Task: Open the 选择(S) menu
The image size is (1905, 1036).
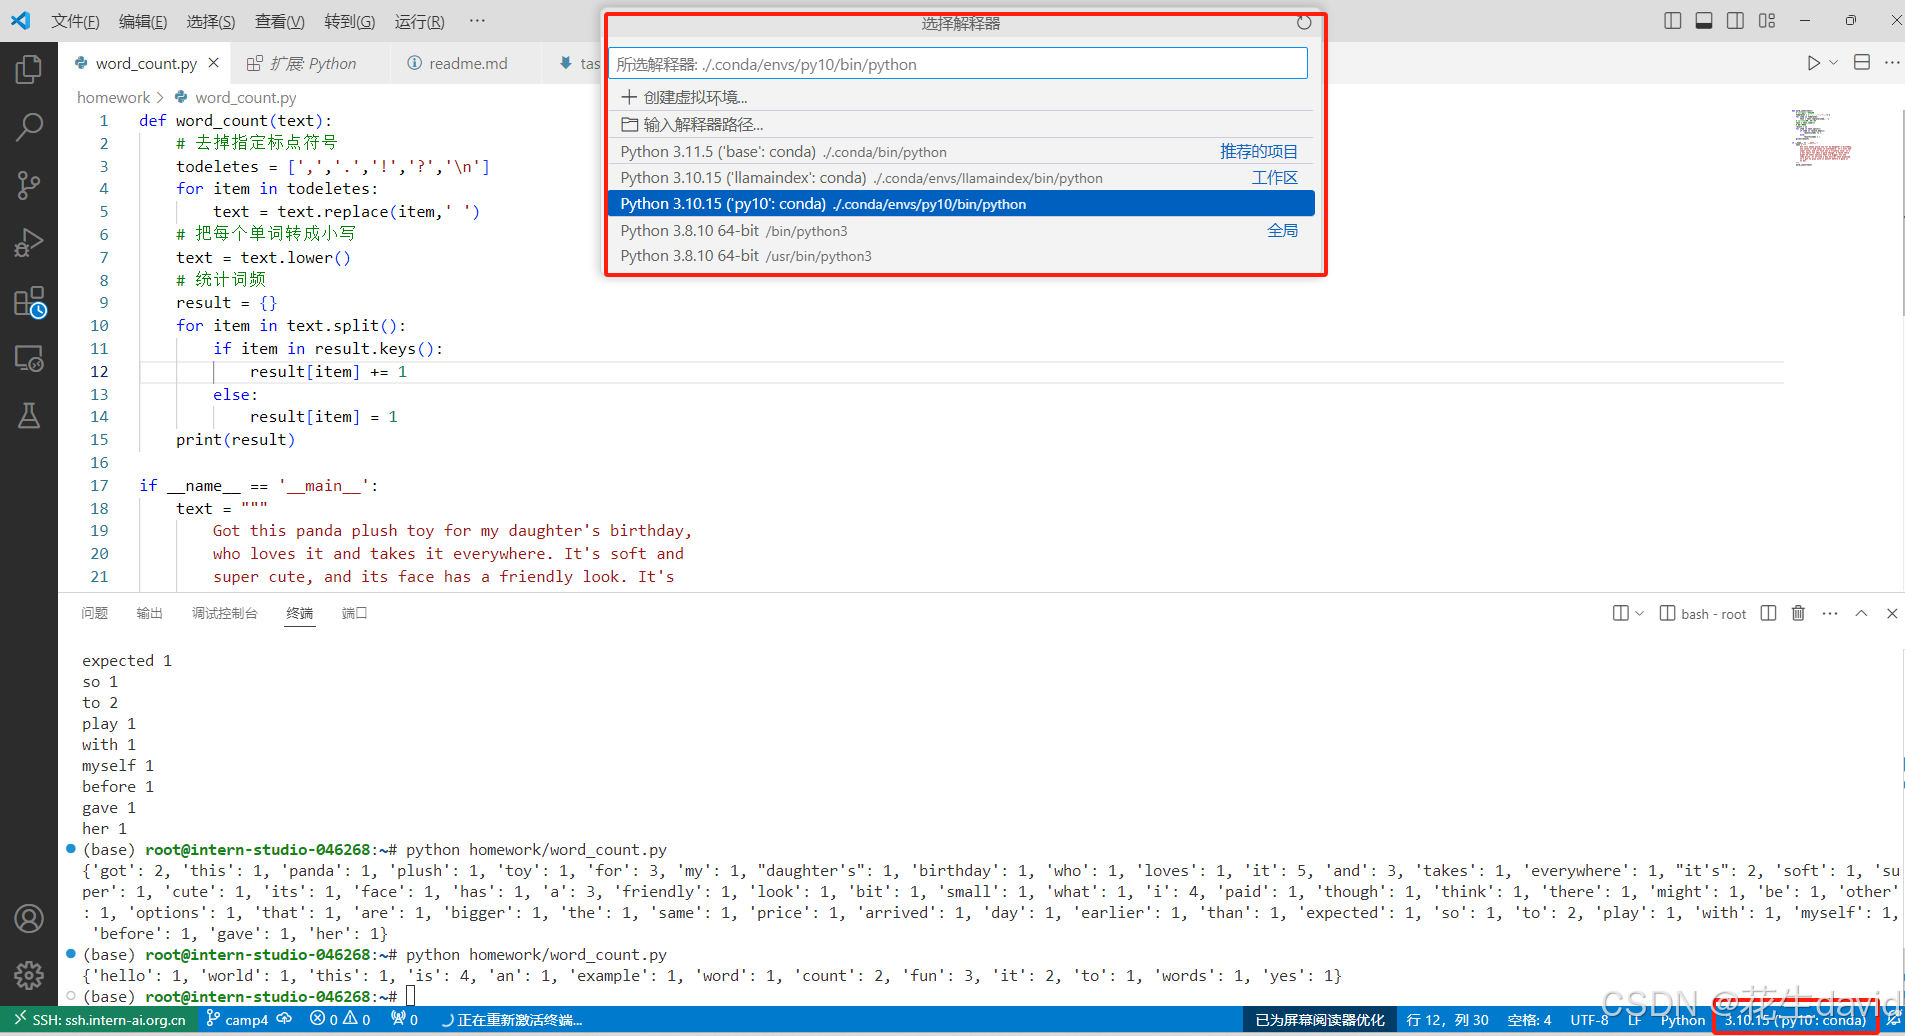Action: click(x=211, y=21)
